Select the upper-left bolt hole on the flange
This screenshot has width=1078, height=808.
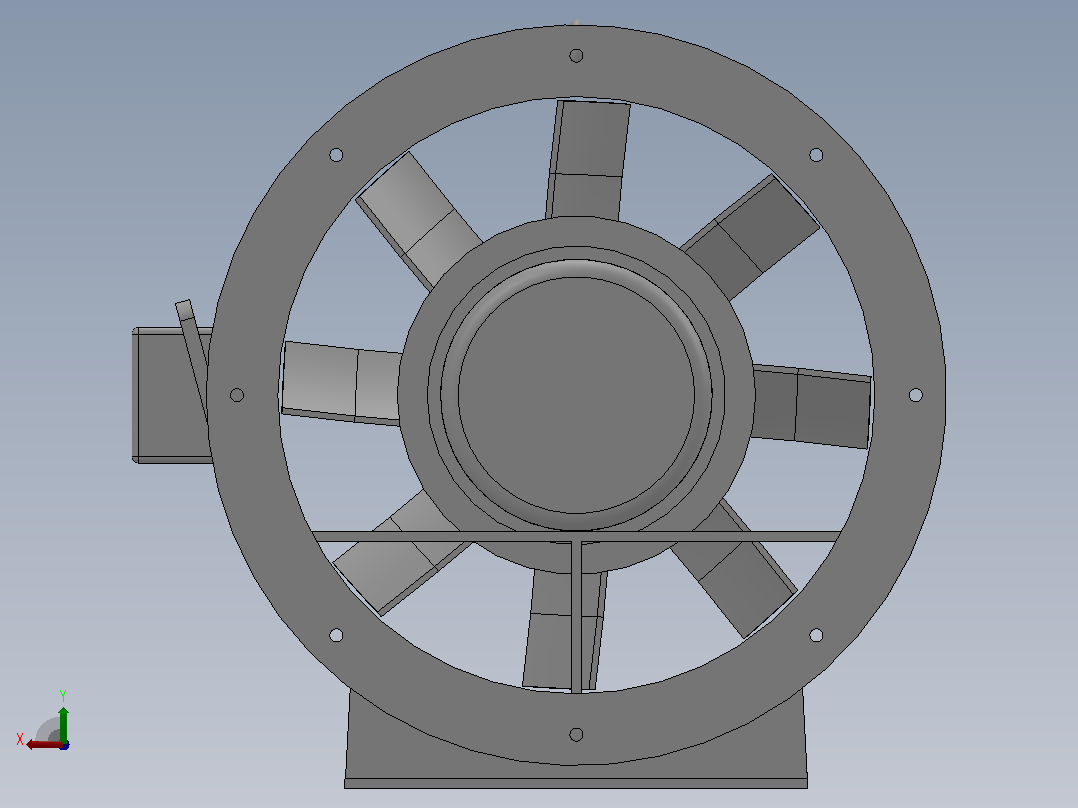click(336, 155)
